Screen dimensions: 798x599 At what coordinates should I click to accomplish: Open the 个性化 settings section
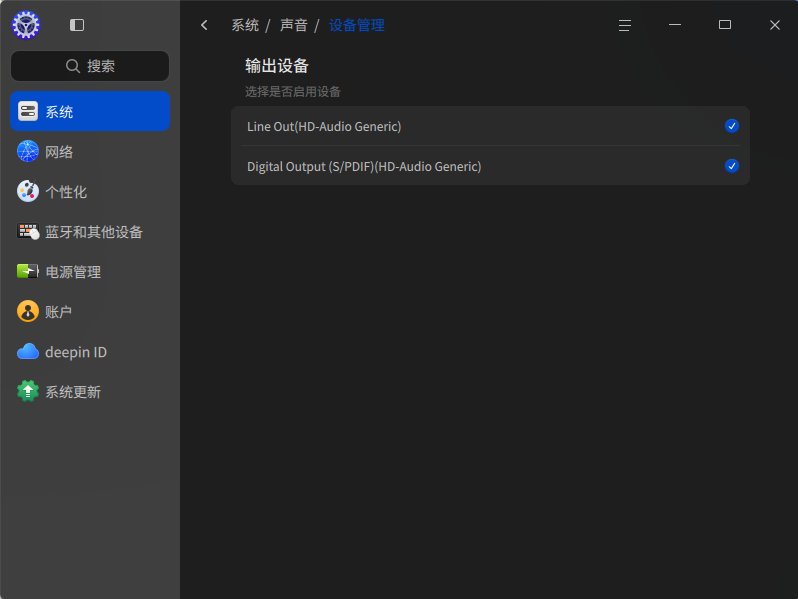90,191
